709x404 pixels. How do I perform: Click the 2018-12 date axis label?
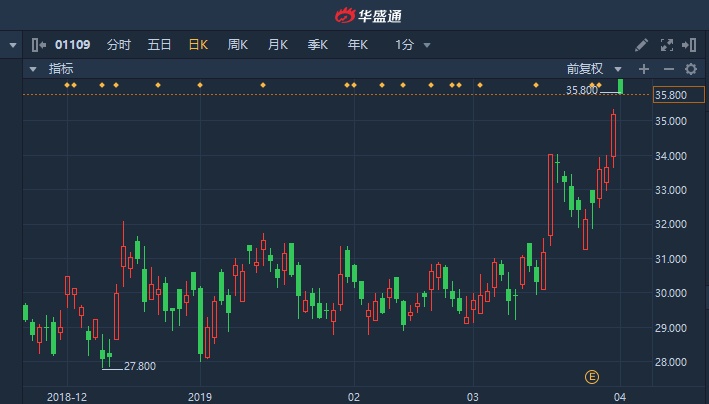[x=67, y=397]
